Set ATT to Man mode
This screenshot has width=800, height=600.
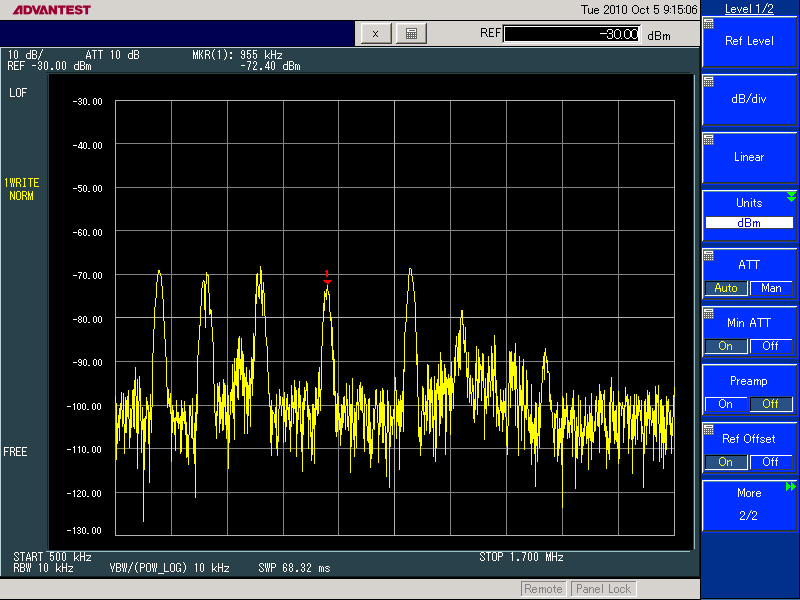pos(771,288)
